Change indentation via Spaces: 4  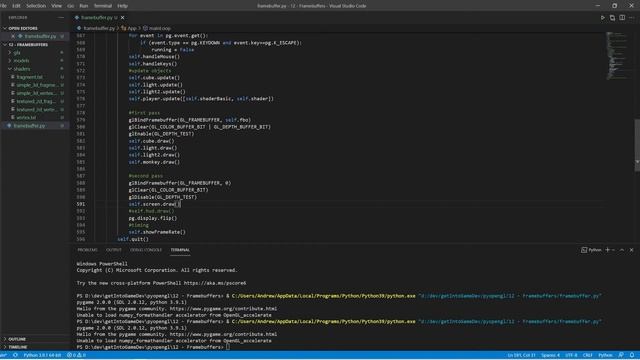click(550, 355)
